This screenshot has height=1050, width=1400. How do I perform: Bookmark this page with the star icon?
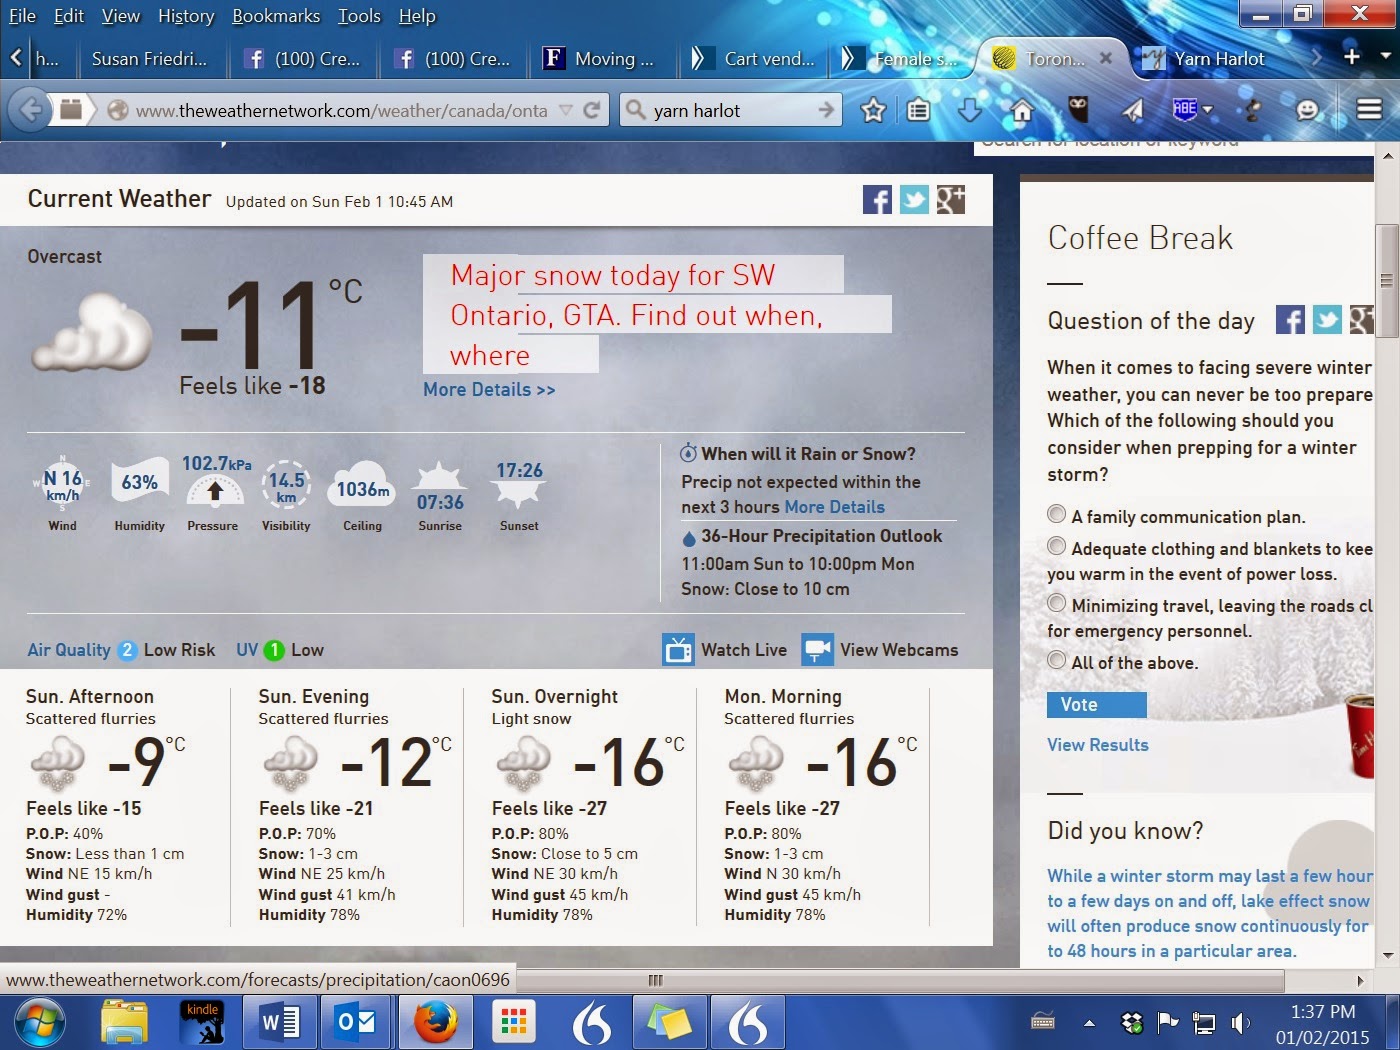(873, 110)
